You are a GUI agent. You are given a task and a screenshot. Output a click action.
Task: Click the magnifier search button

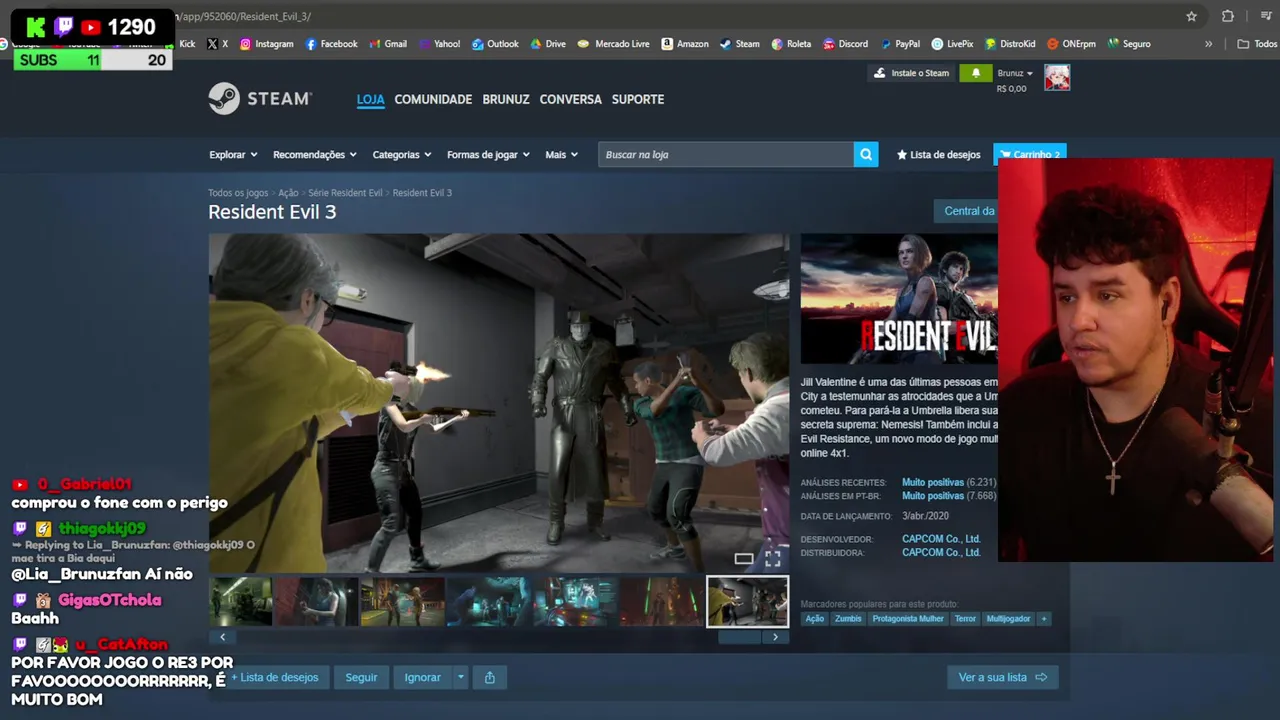tap(866, 154)
